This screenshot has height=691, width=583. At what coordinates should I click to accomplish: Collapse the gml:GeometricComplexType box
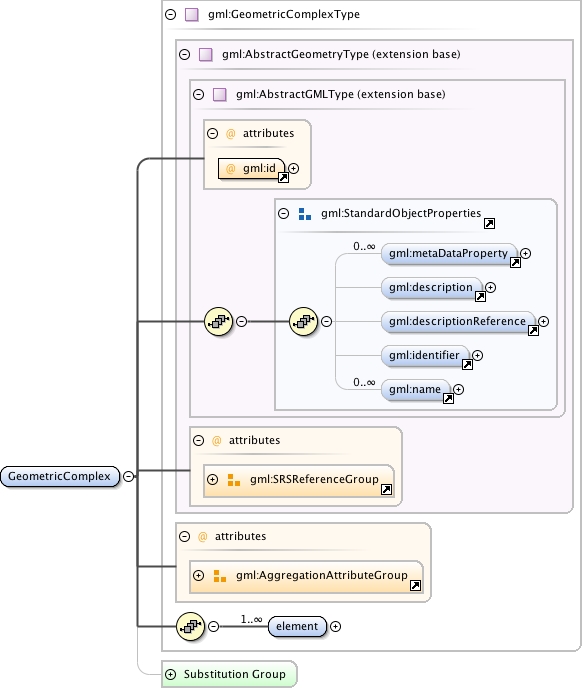pos(171,15)
